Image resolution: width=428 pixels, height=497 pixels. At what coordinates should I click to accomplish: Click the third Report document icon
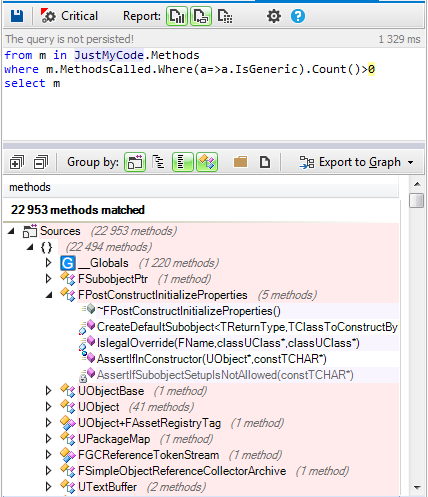225,16
